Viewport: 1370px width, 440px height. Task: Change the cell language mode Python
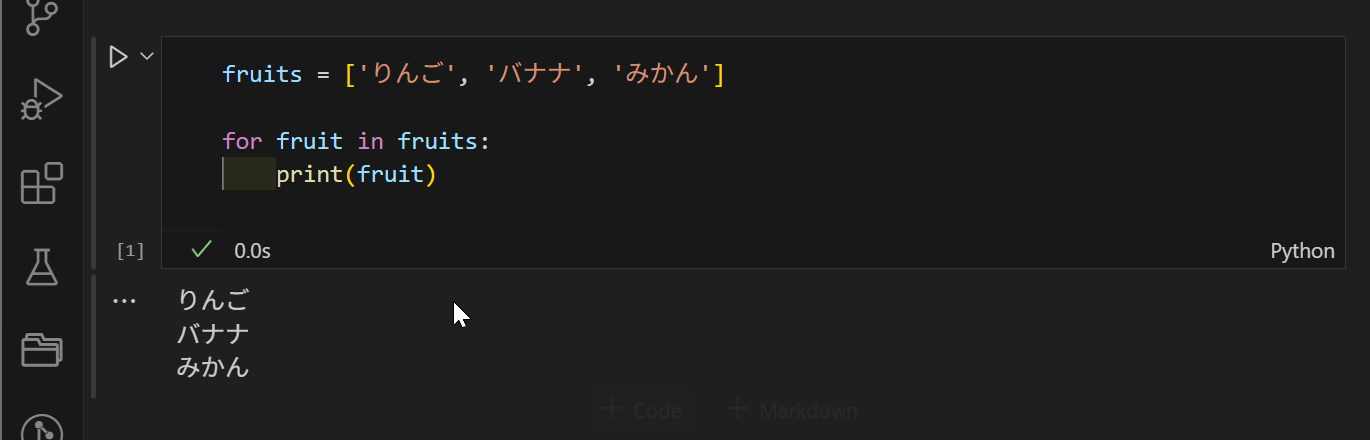(1302, 251)
